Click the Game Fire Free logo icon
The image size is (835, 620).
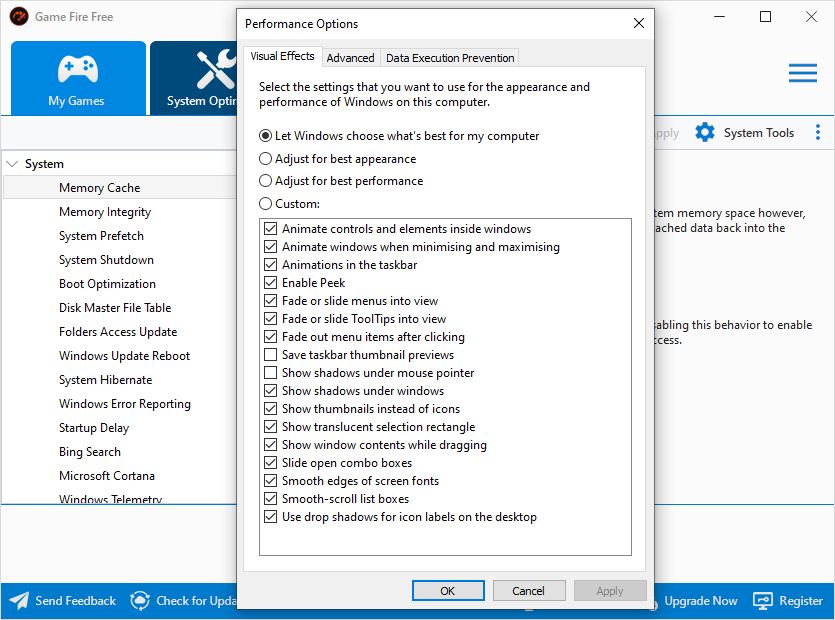[x=19, y=17]
